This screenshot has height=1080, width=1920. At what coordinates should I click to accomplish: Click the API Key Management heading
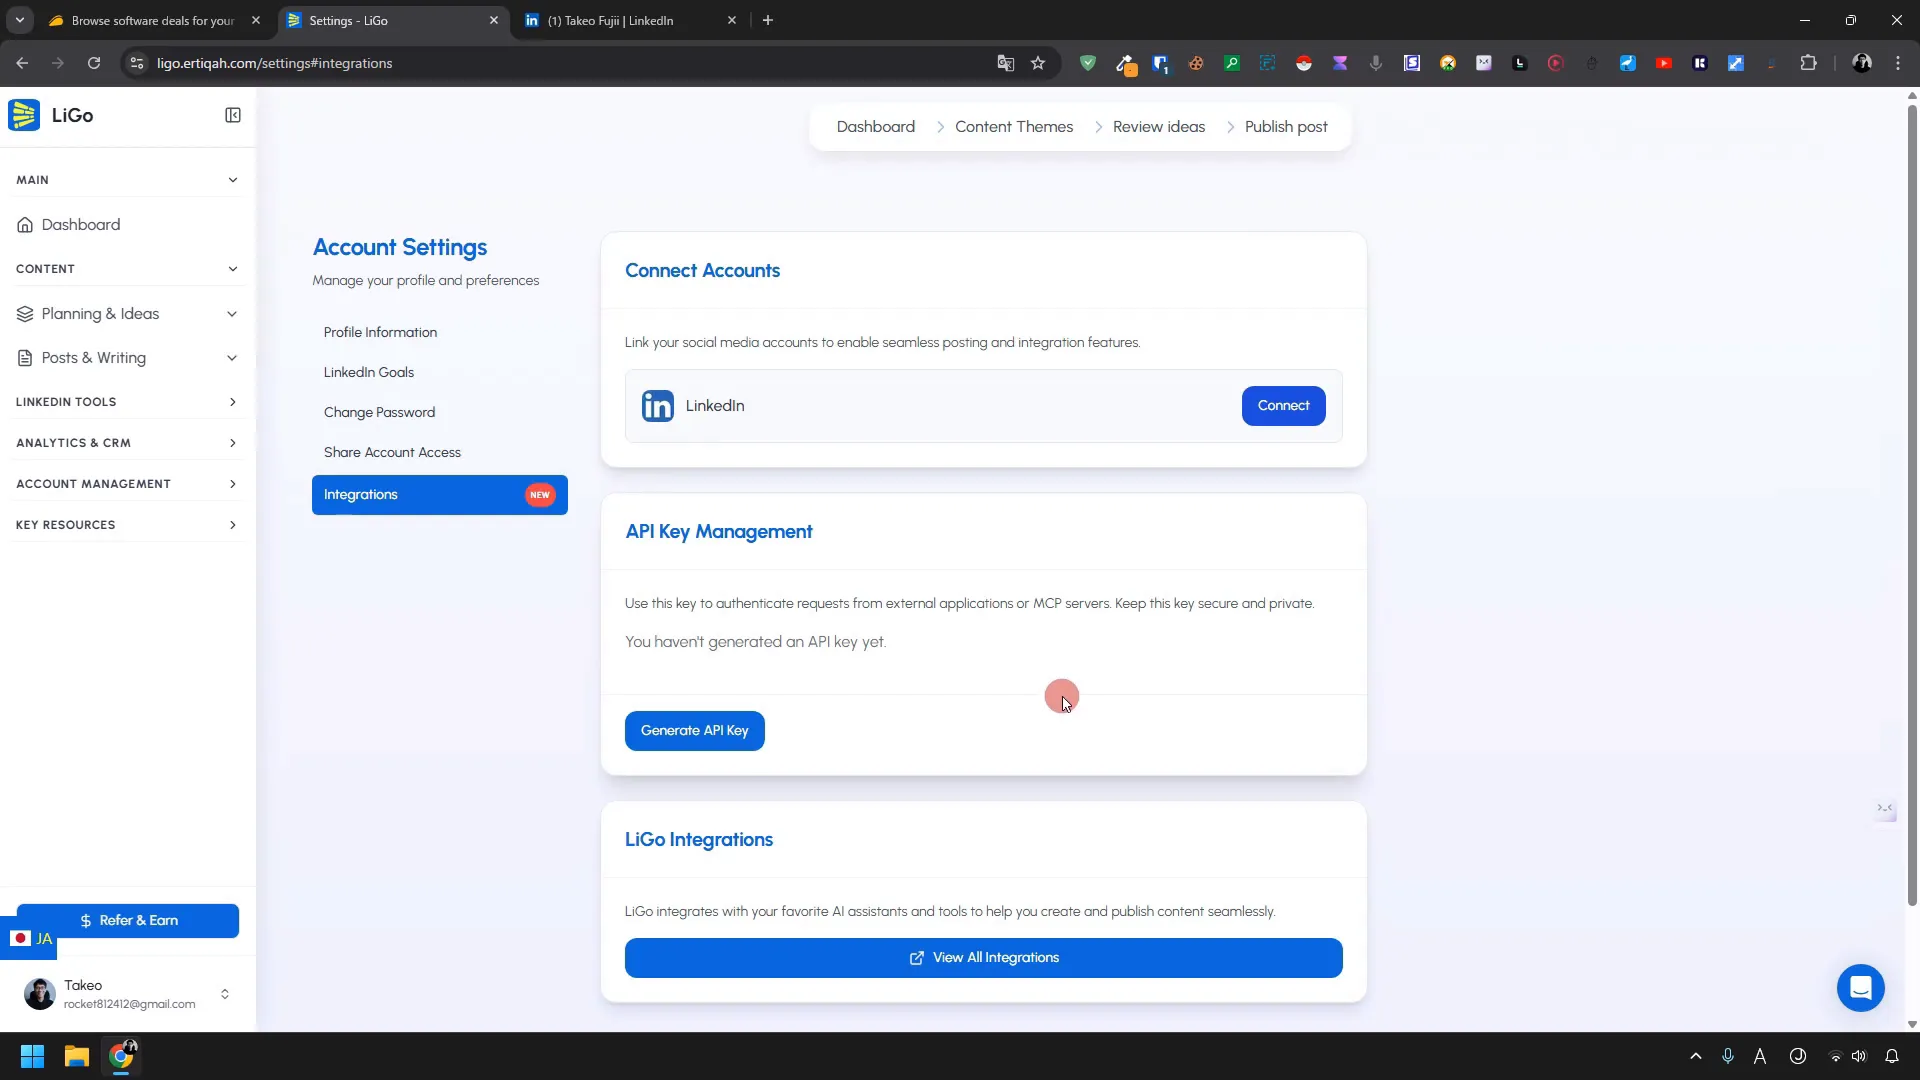[719, 532]
